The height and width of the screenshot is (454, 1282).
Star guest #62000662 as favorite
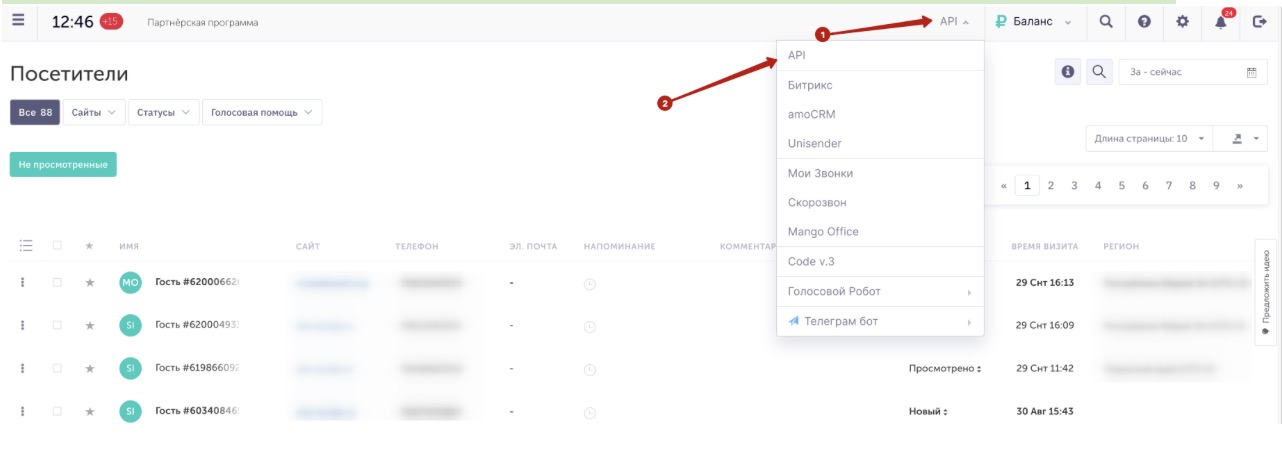[x=89, y=283]
